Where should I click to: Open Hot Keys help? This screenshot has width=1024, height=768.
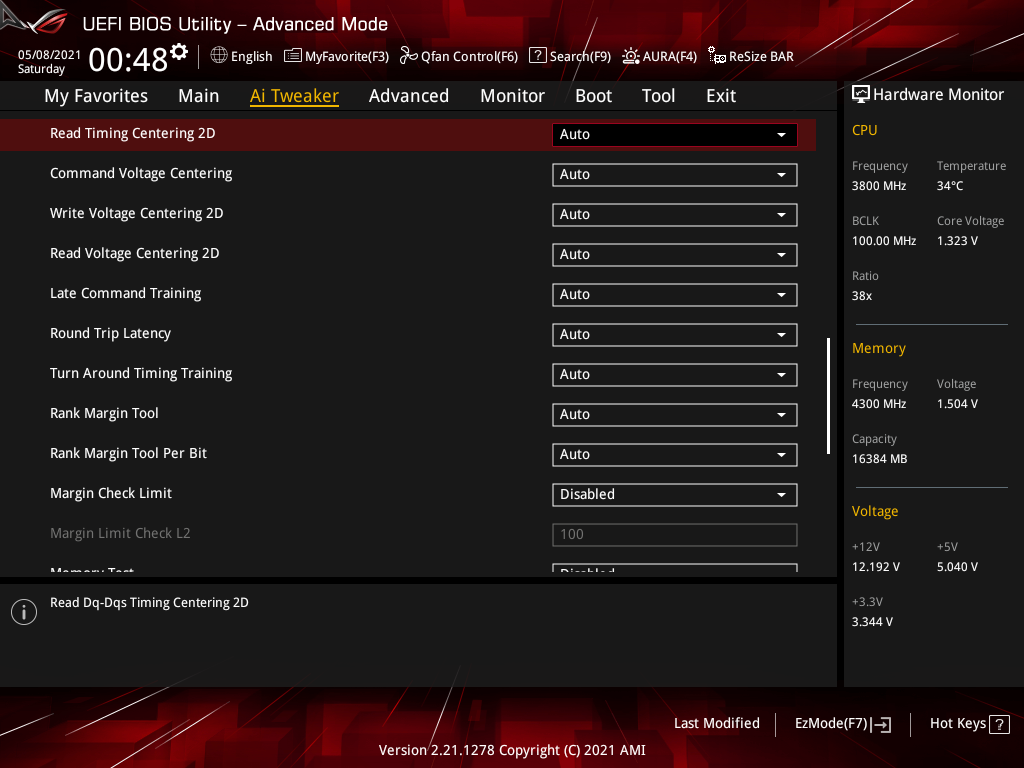click(970, 724)
